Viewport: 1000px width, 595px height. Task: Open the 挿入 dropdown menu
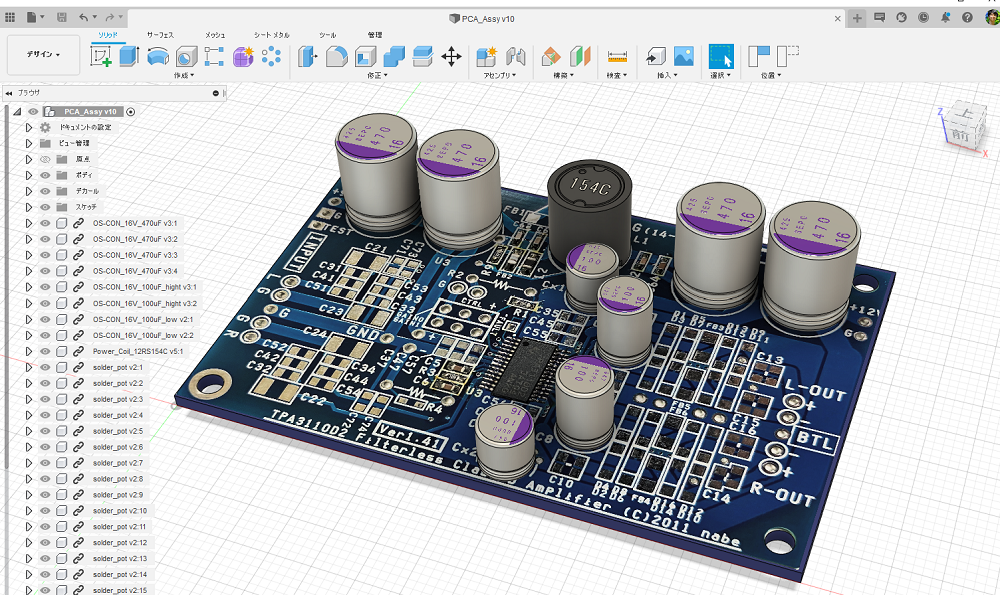(668, 75)
